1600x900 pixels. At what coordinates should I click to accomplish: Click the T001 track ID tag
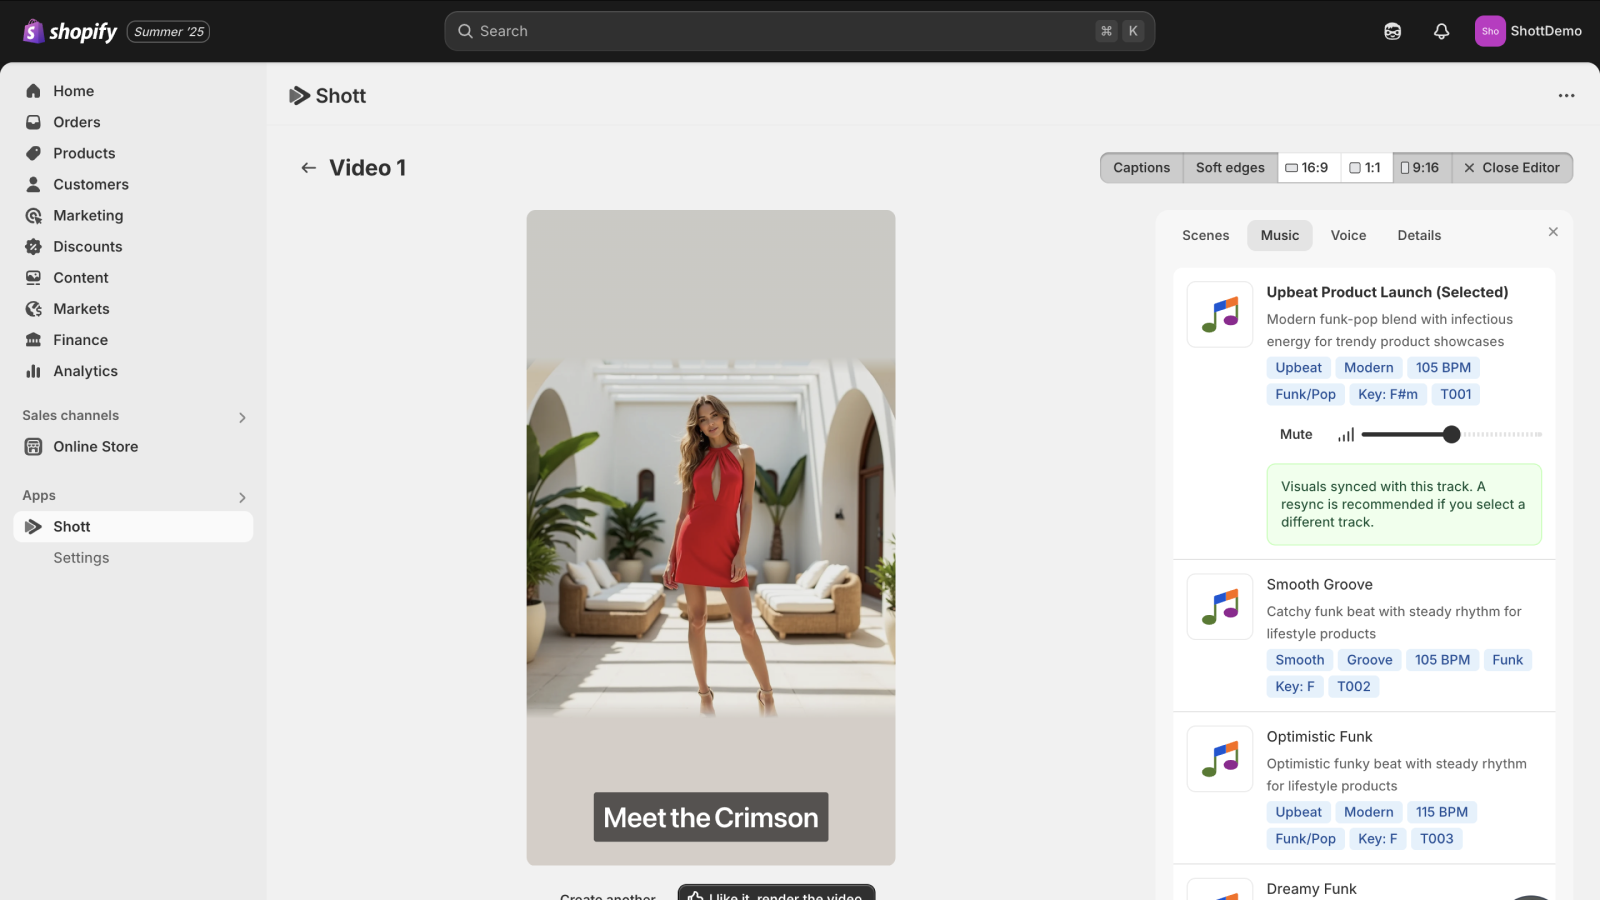pos(1456,394)
